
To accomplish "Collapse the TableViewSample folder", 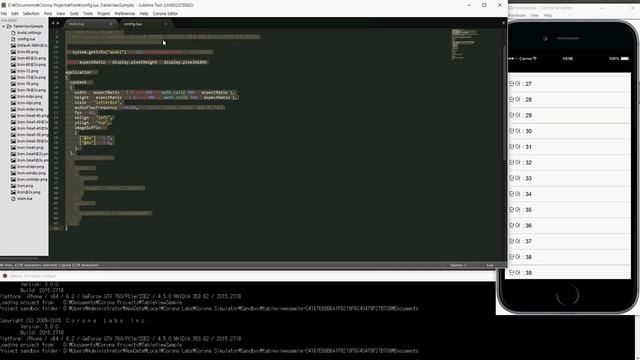I will (4, 26).
